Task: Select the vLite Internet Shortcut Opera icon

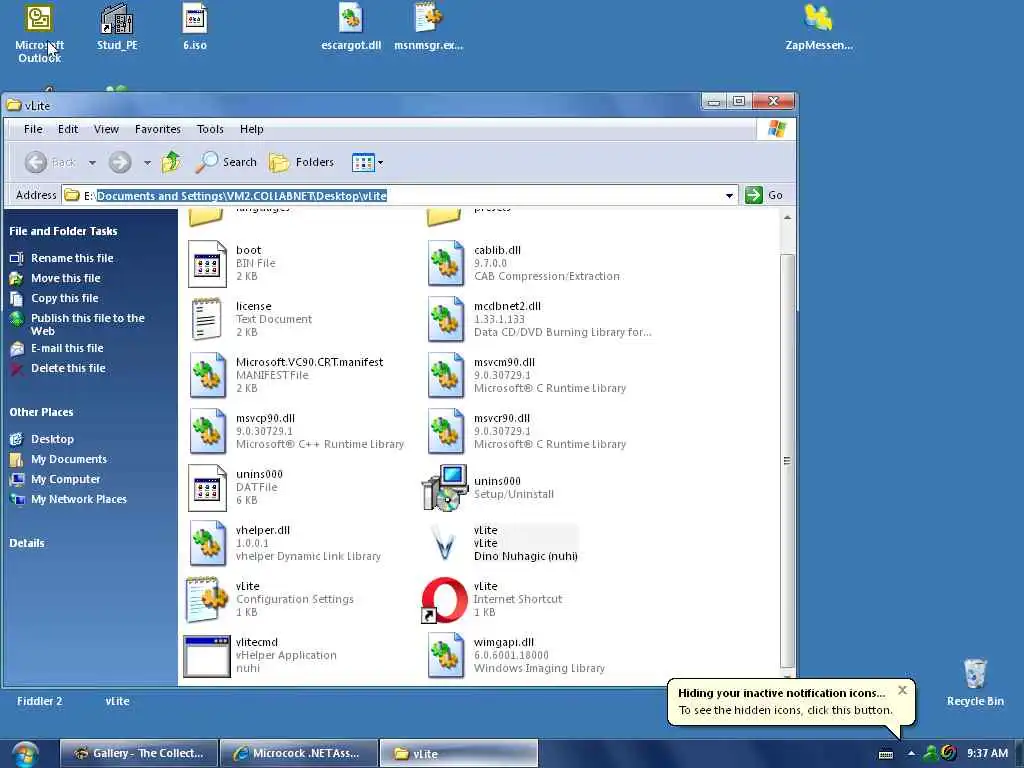Action: [445, 600]
